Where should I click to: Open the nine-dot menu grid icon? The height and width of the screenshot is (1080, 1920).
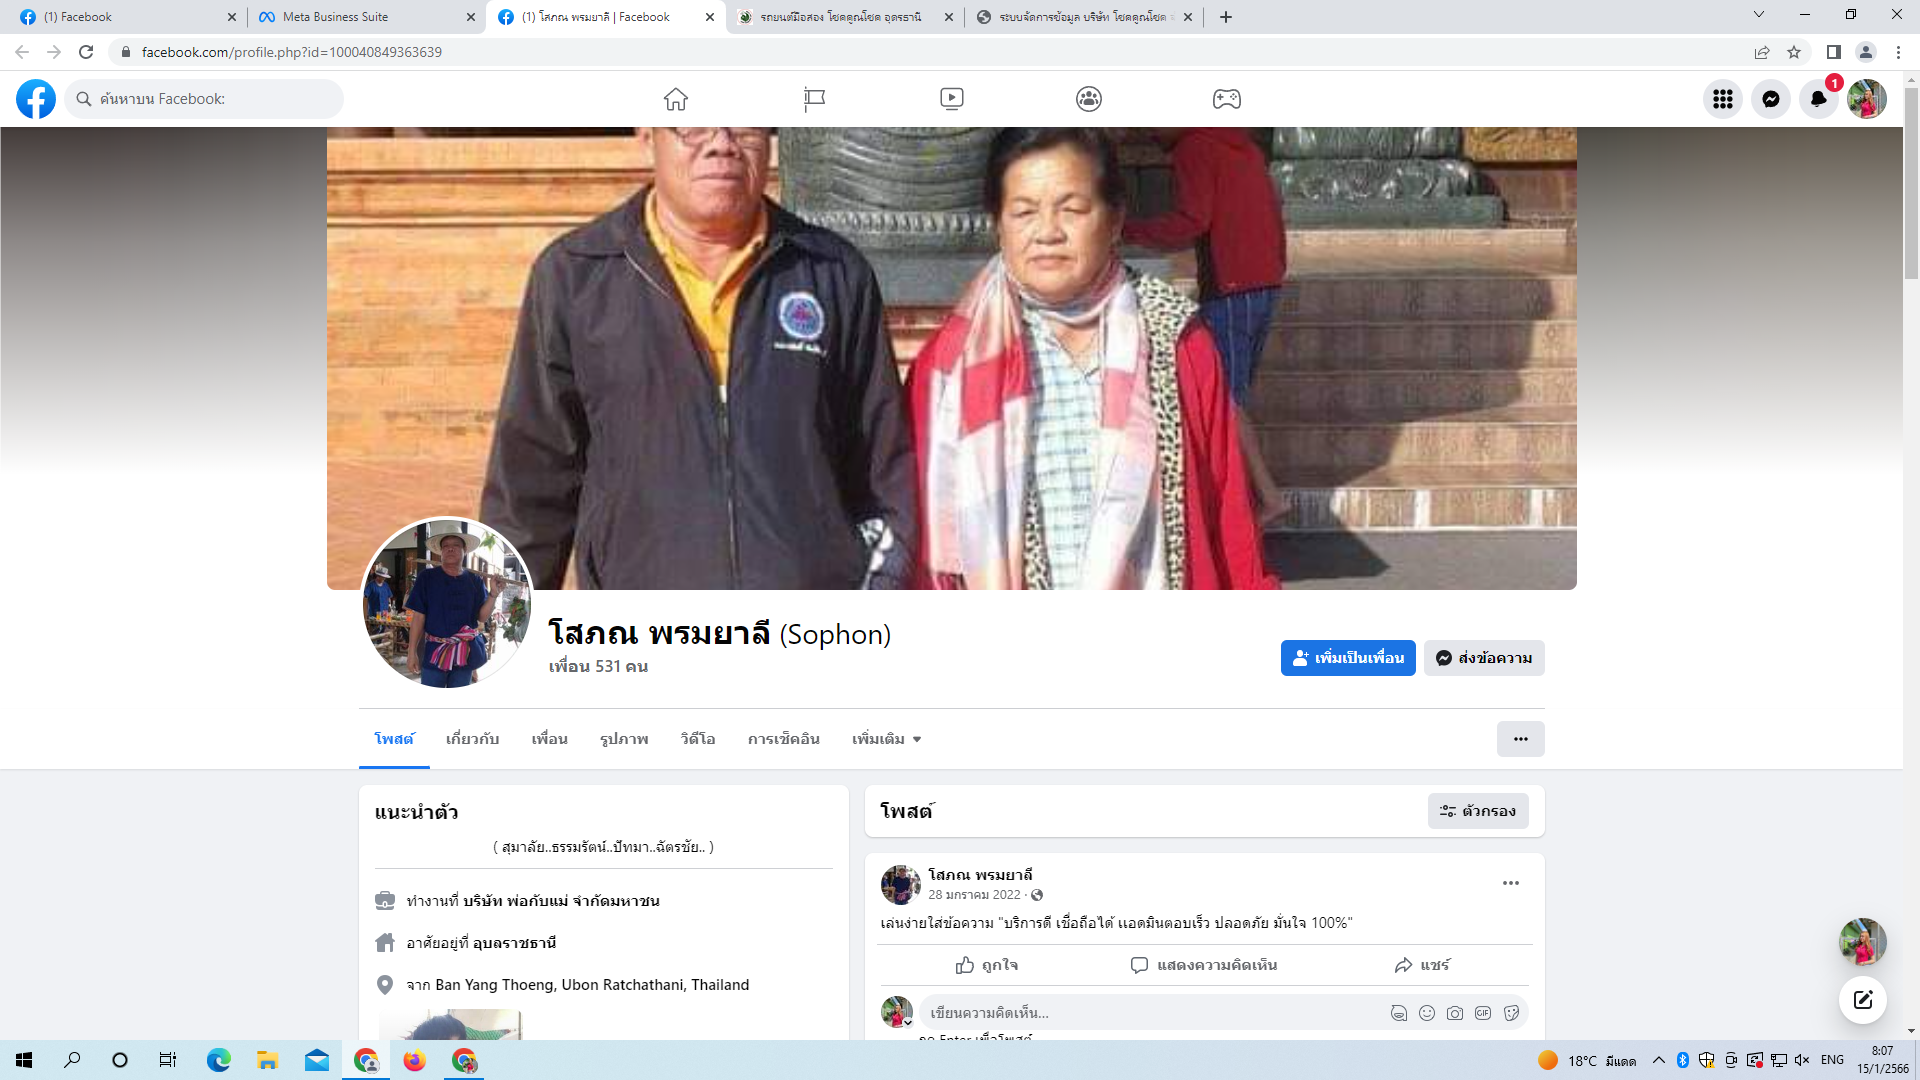1722,99
